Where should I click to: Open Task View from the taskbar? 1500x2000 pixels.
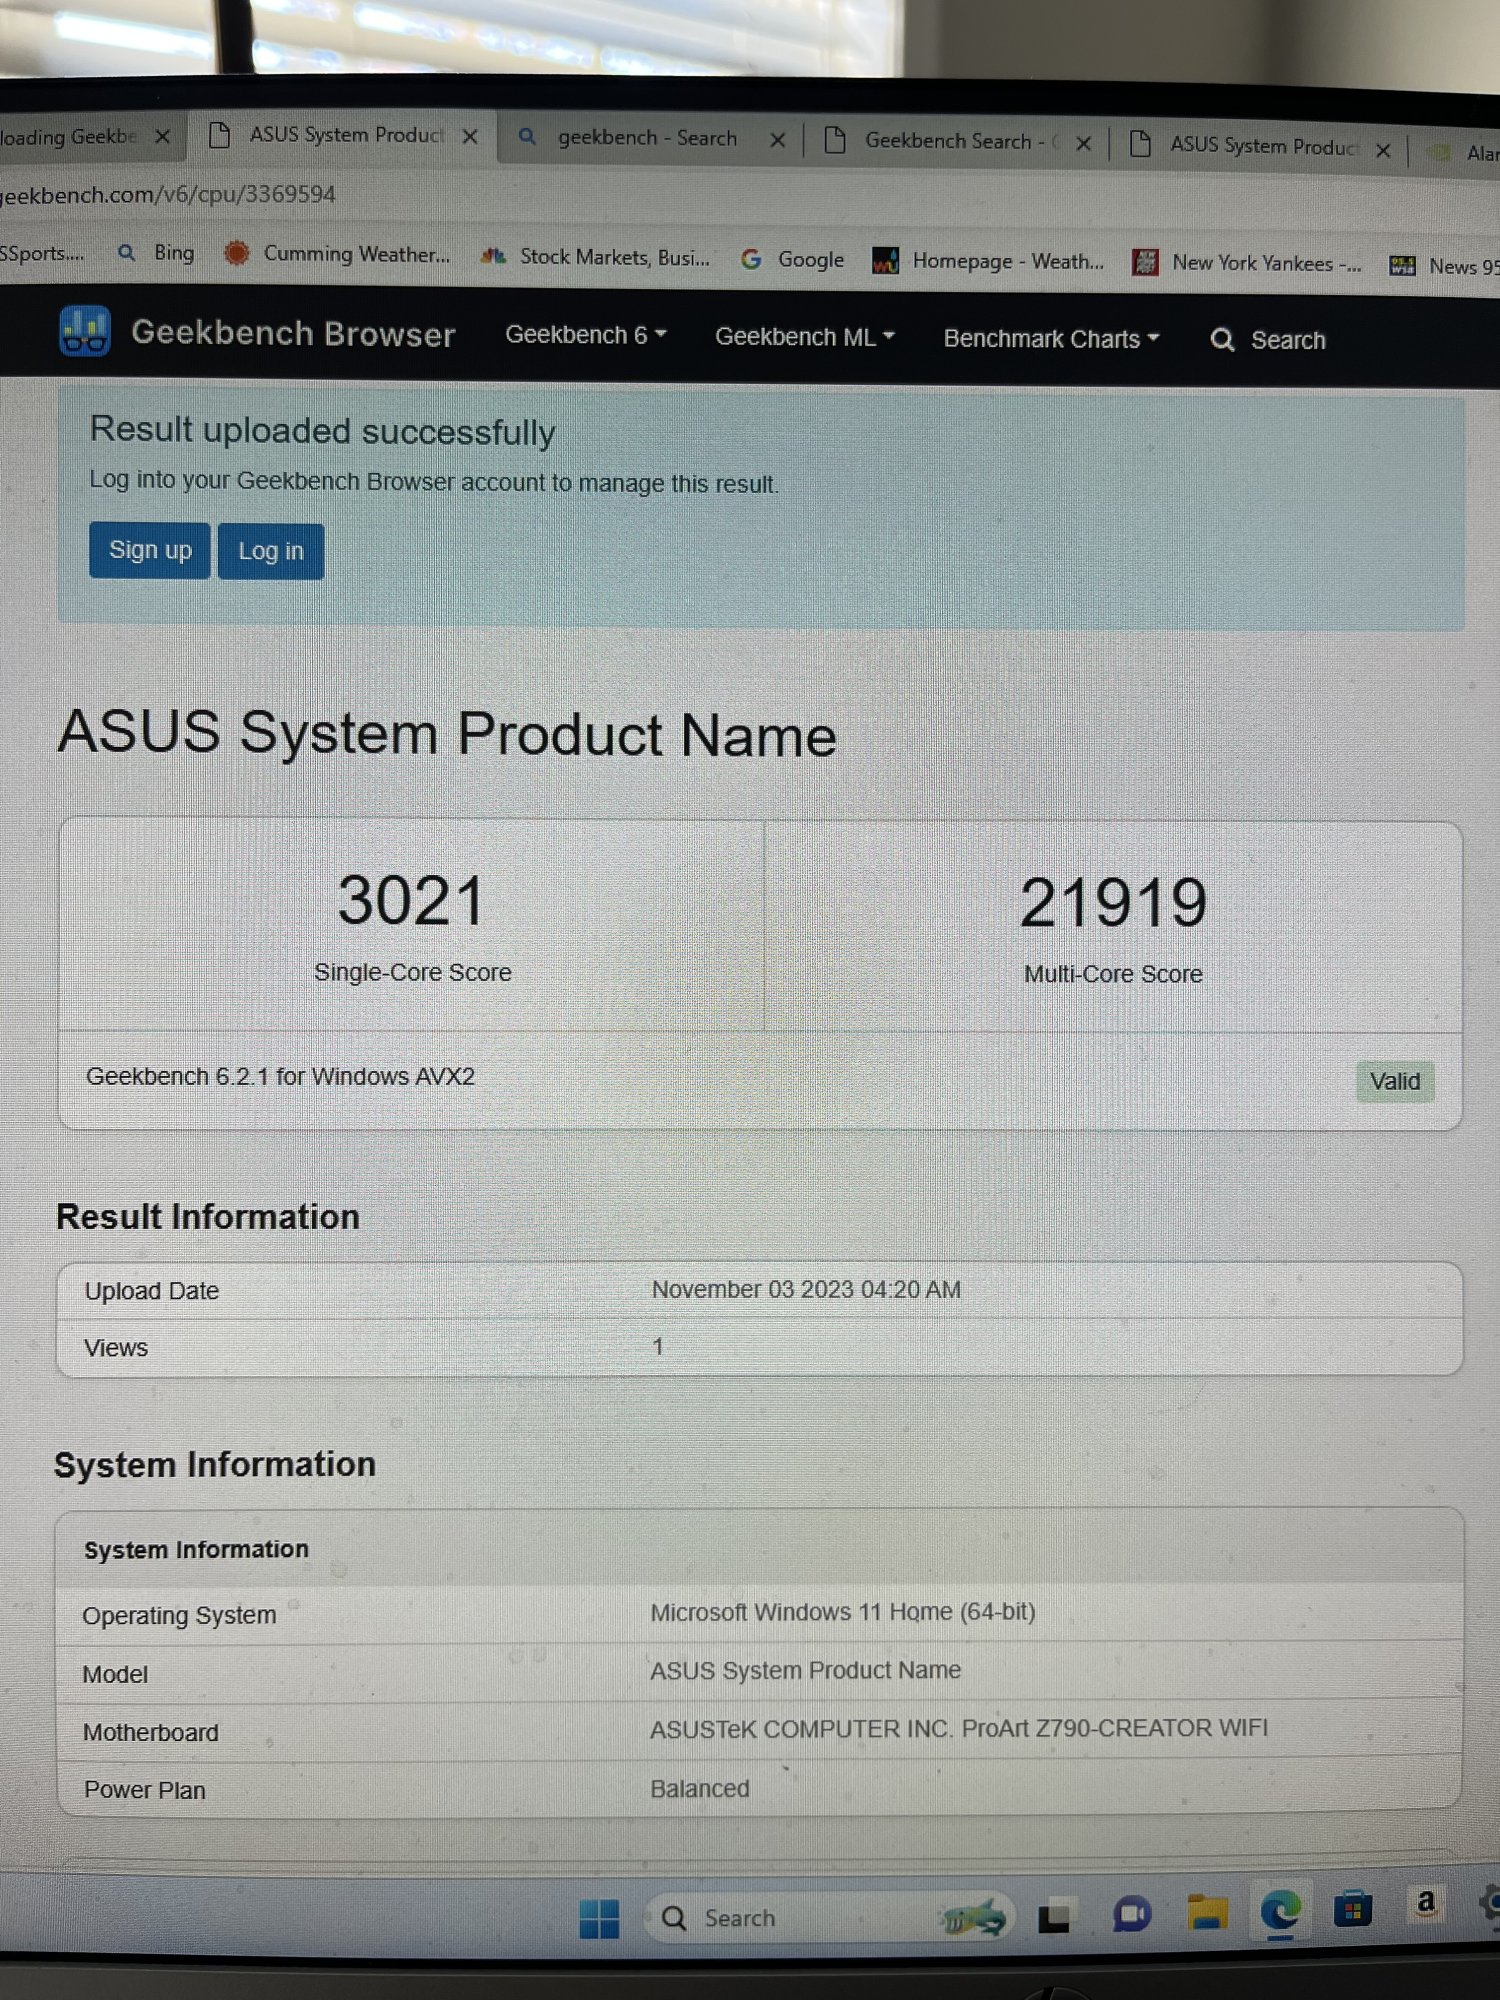(1054, 1917)
